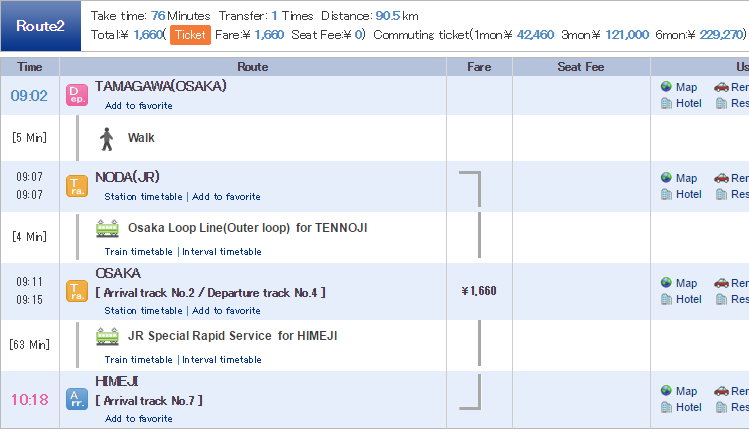Click the Route column header
The height and width of the screenshot is (433, 749).
click(x=253, y=67)
